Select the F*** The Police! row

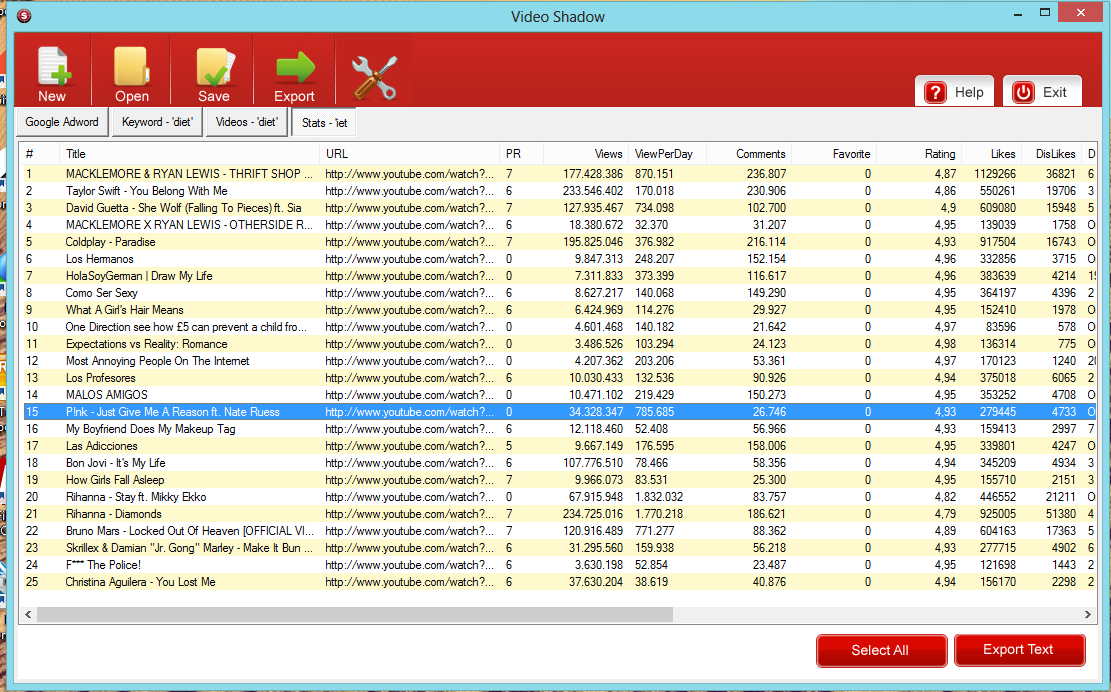coord(559,565)
